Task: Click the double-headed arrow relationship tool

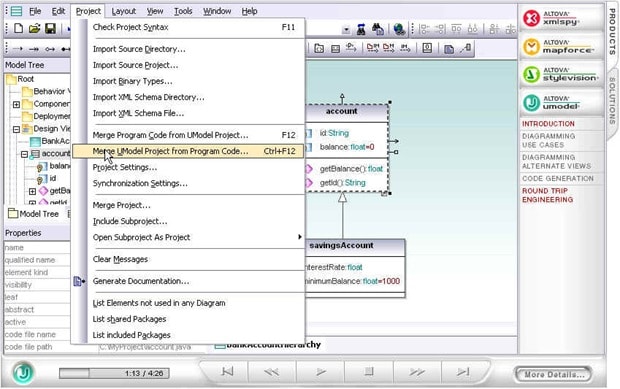Action: [x=34, y=49]
